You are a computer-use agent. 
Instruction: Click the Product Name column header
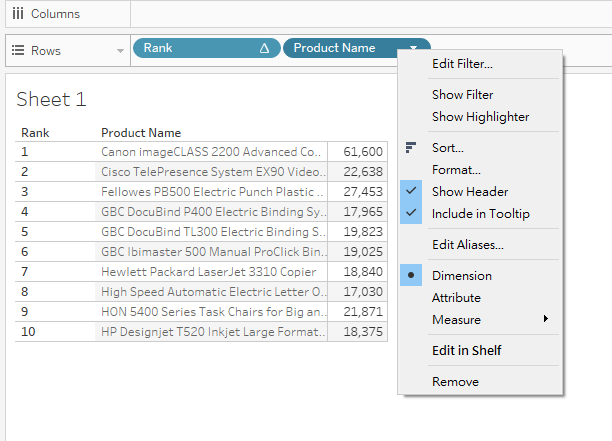tap(141, 133)
